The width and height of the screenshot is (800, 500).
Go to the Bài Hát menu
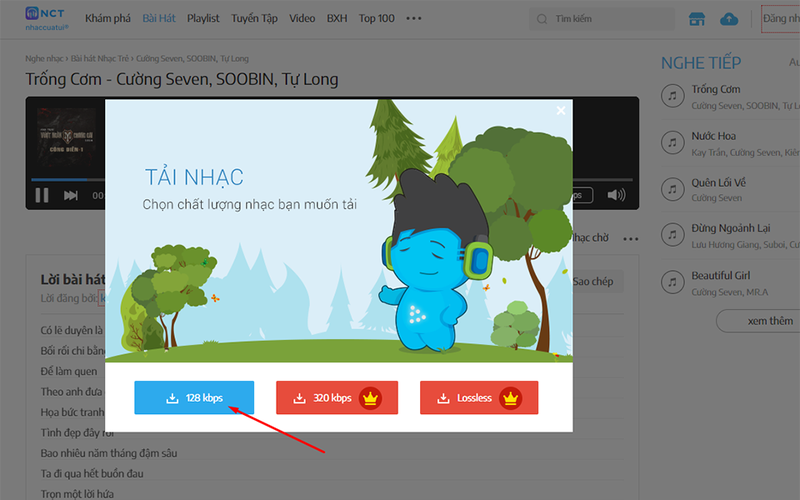click(159, 18)
